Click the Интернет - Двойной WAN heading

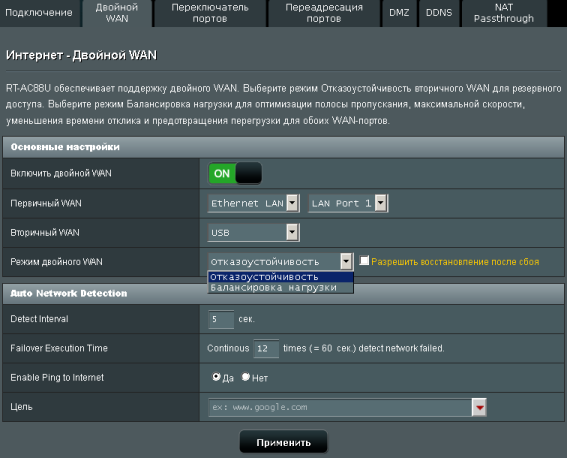coord(81,55)
